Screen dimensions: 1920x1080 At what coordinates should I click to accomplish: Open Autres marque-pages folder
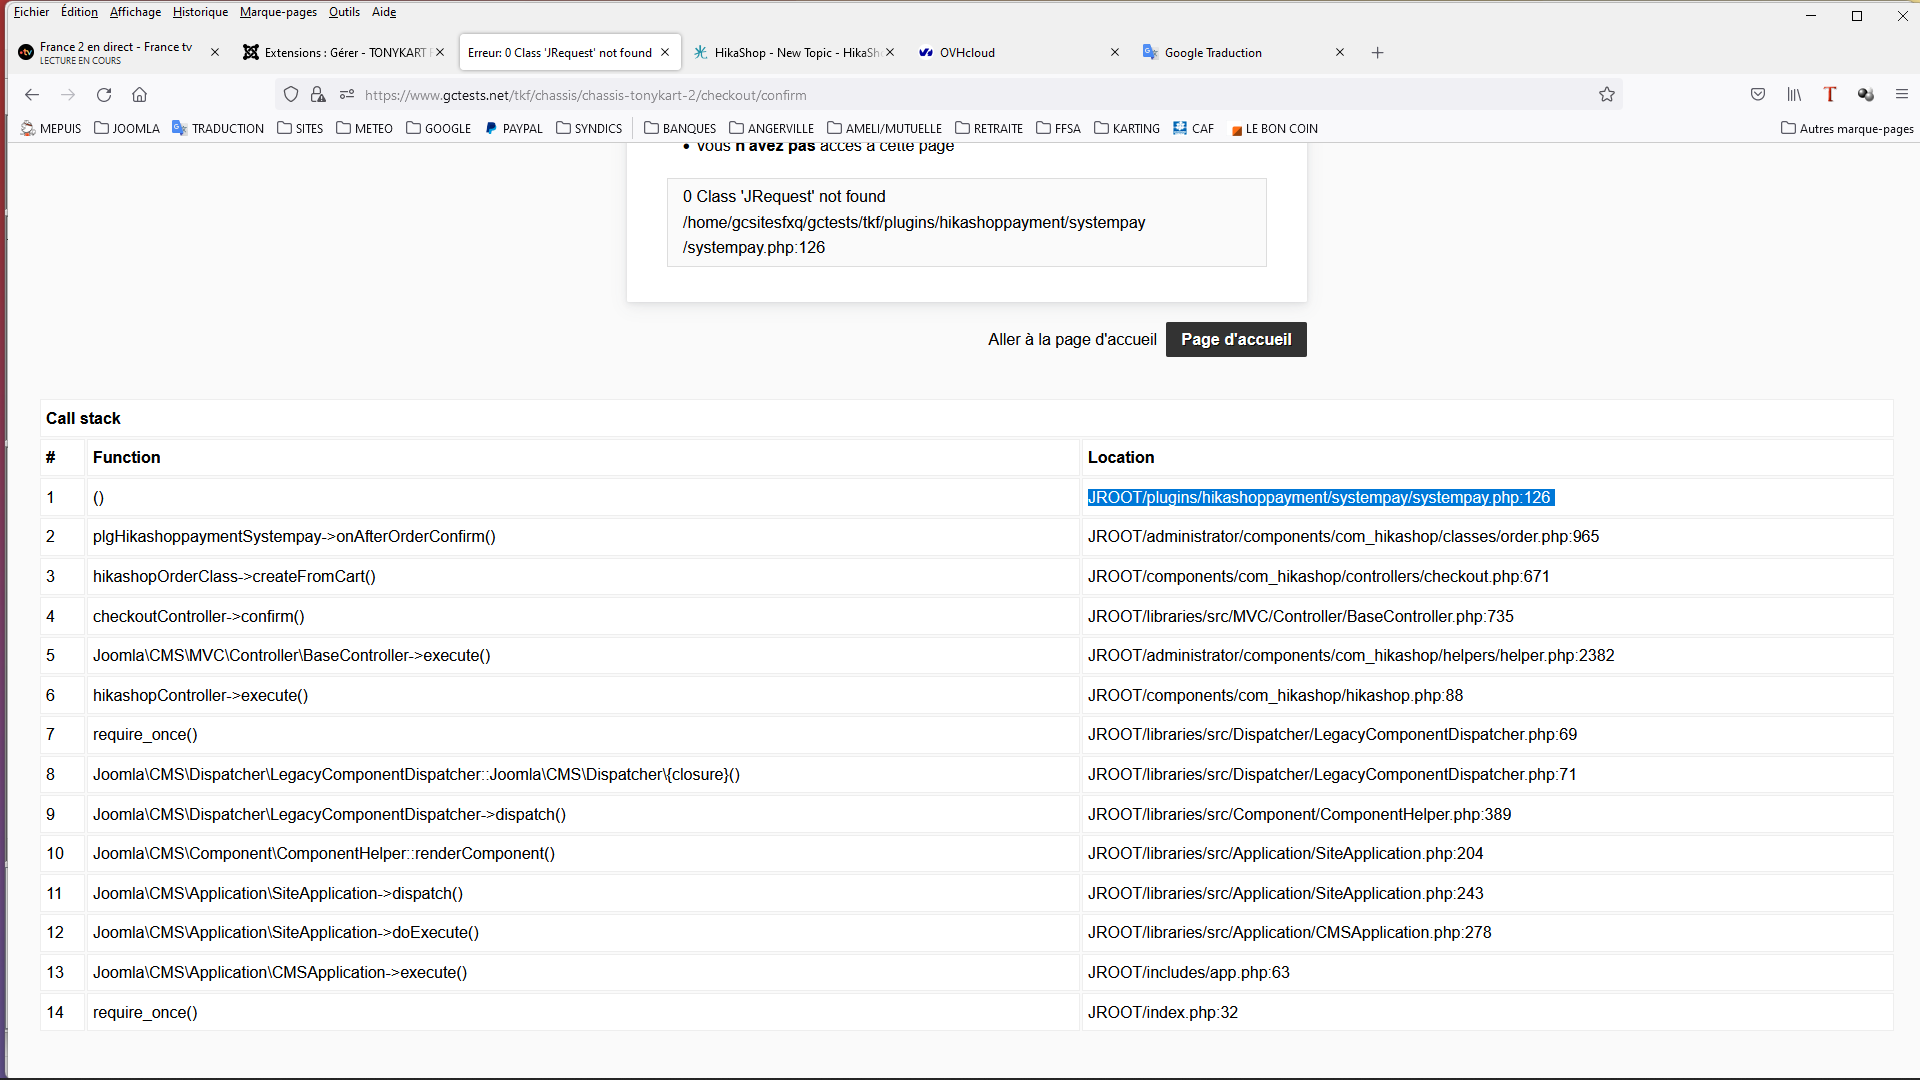1847,128
